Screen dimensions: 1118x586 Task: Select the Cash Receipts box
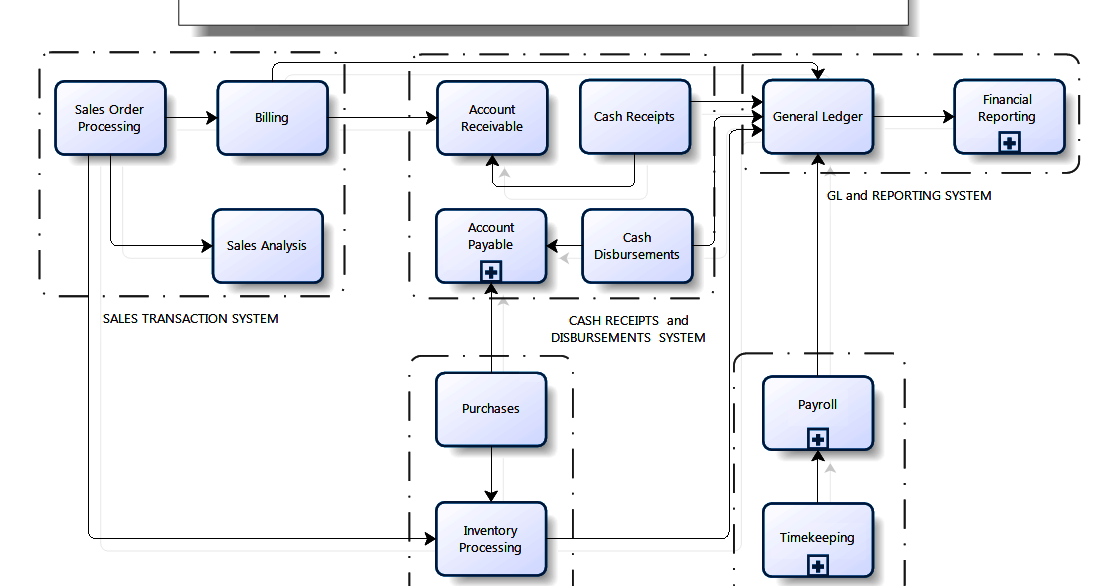pos(635,117)
